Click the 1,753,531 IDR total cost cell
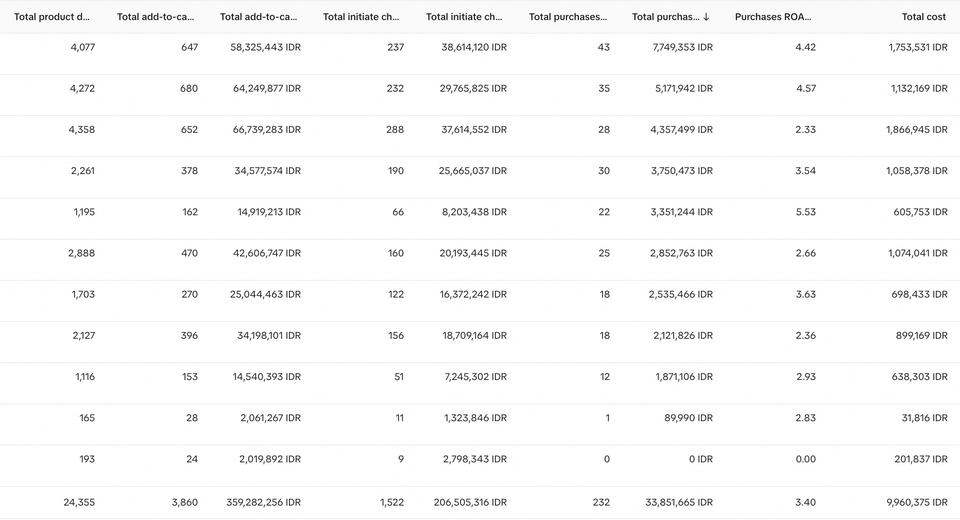This screenshot has width=960, height=520. point(916,47)
